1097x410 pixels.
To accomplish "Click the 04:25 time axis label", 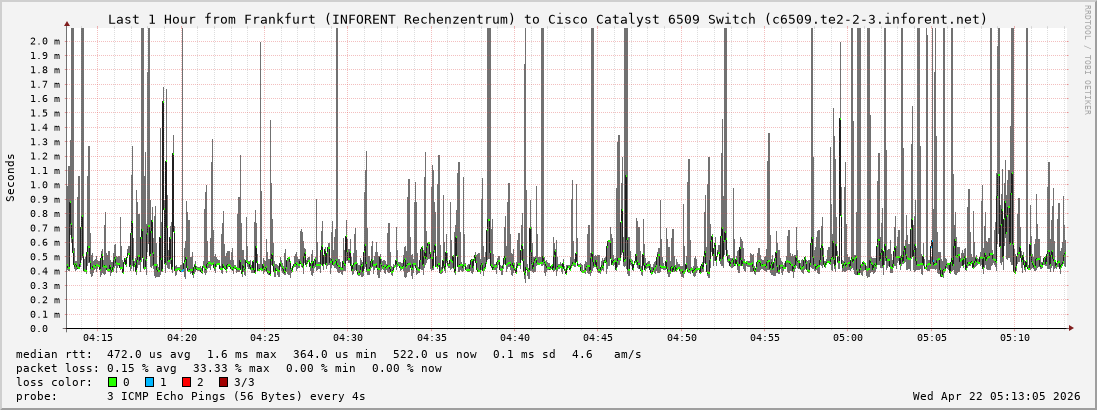I will (264, 338).
